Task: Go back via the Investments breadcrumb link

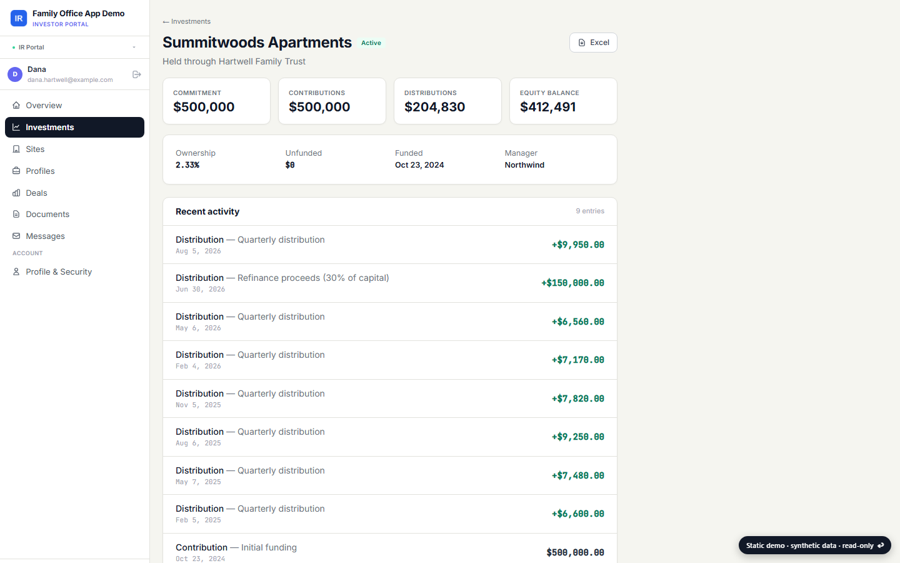Action: 187,21
